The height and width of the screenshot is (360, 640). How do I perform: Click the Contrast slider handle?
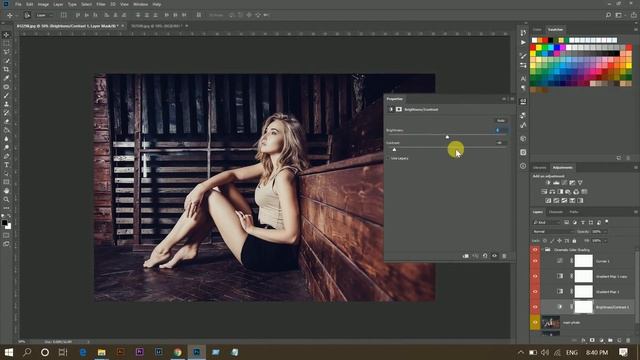click(x=394, y=150)
